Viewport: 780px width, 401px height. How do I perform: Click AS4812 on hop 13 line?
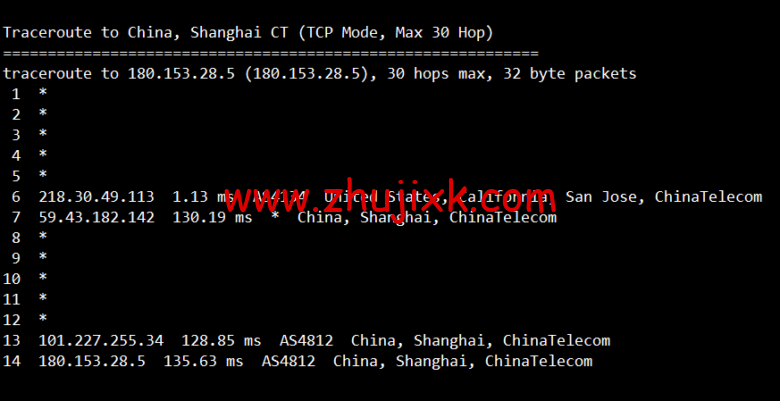tap(306, 341)
